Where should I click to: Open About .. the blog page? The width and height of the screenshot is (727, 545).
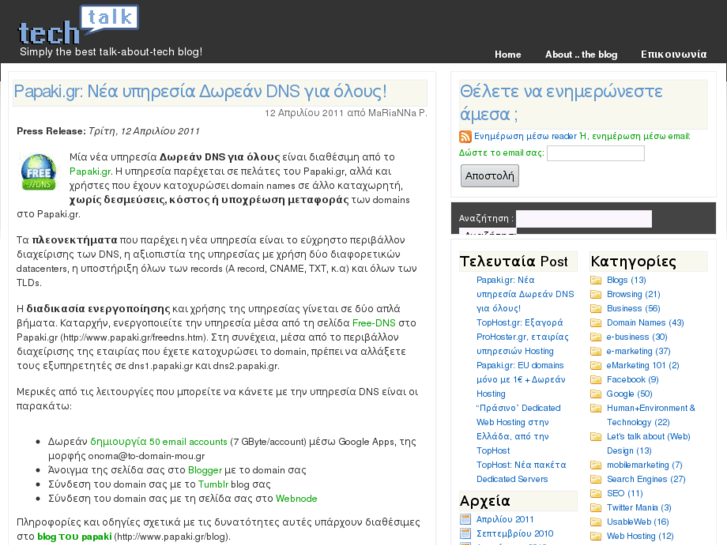pyautogui.click(x=581, y=55)
